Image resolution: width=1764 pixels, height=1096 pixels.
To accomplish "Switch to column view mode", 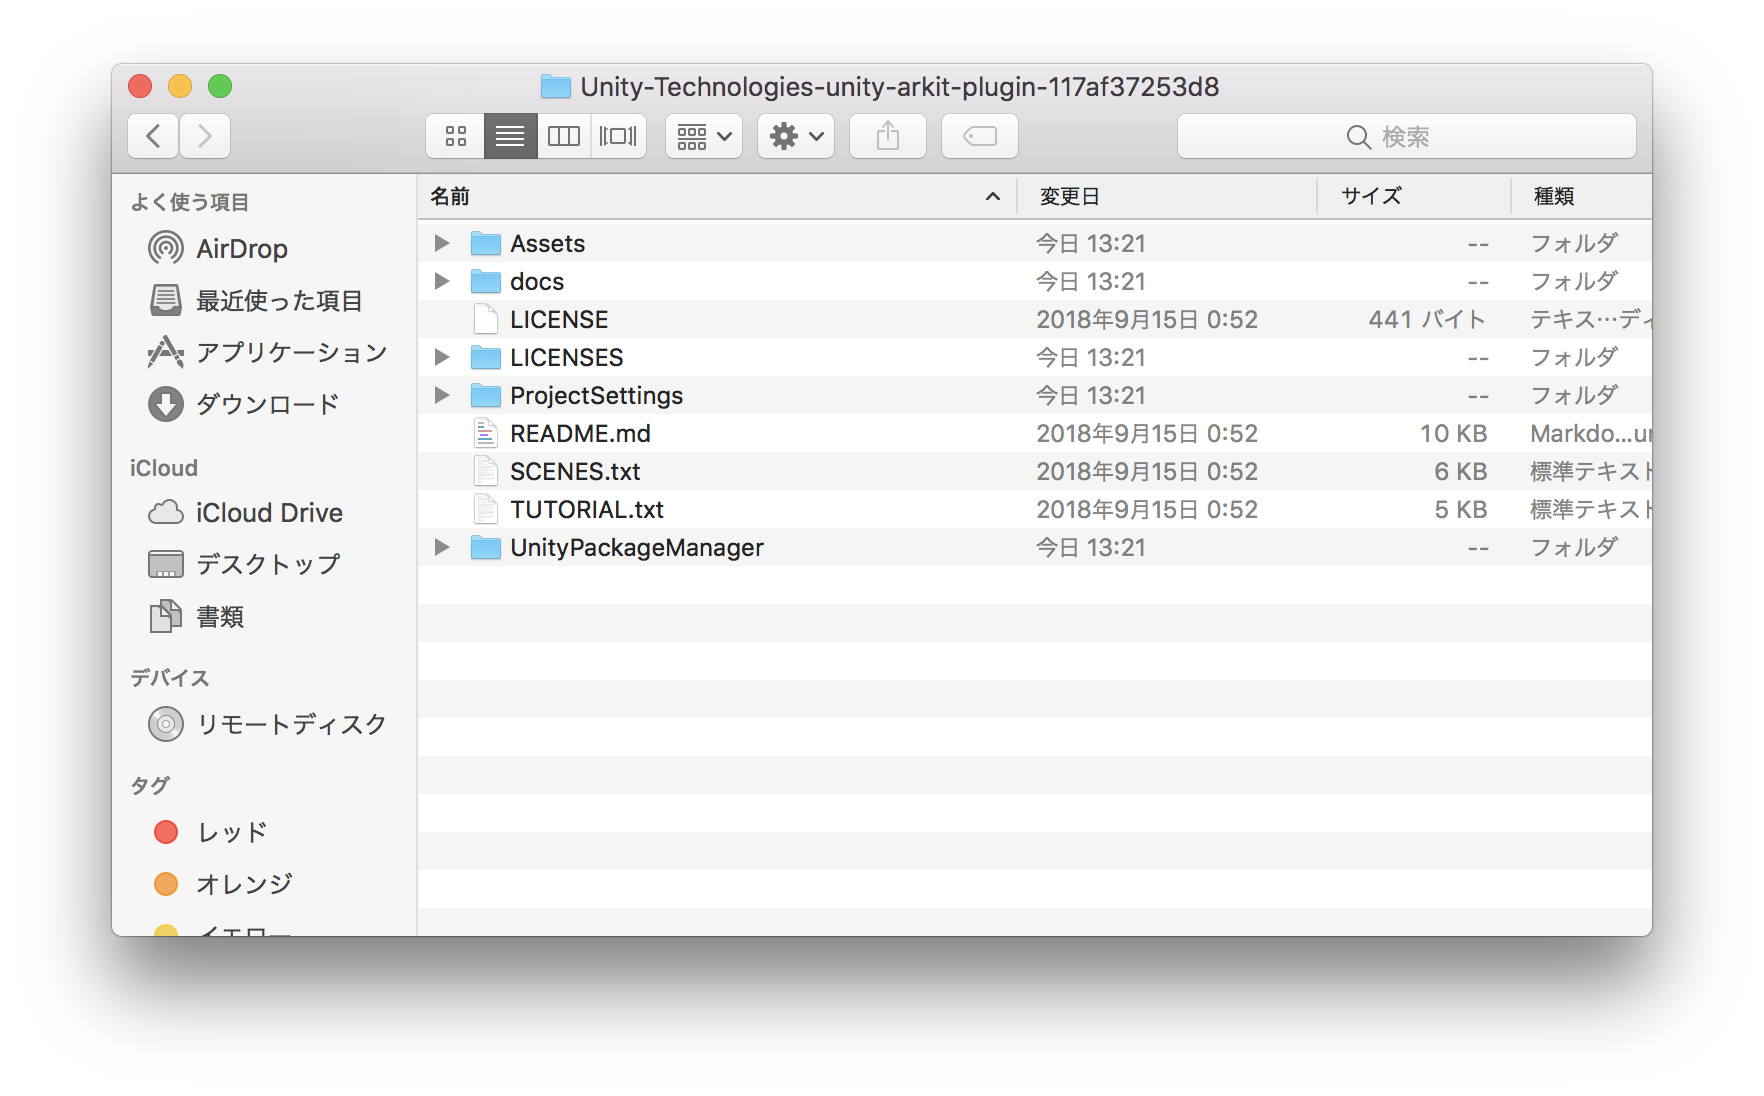I will coord(564,136).
